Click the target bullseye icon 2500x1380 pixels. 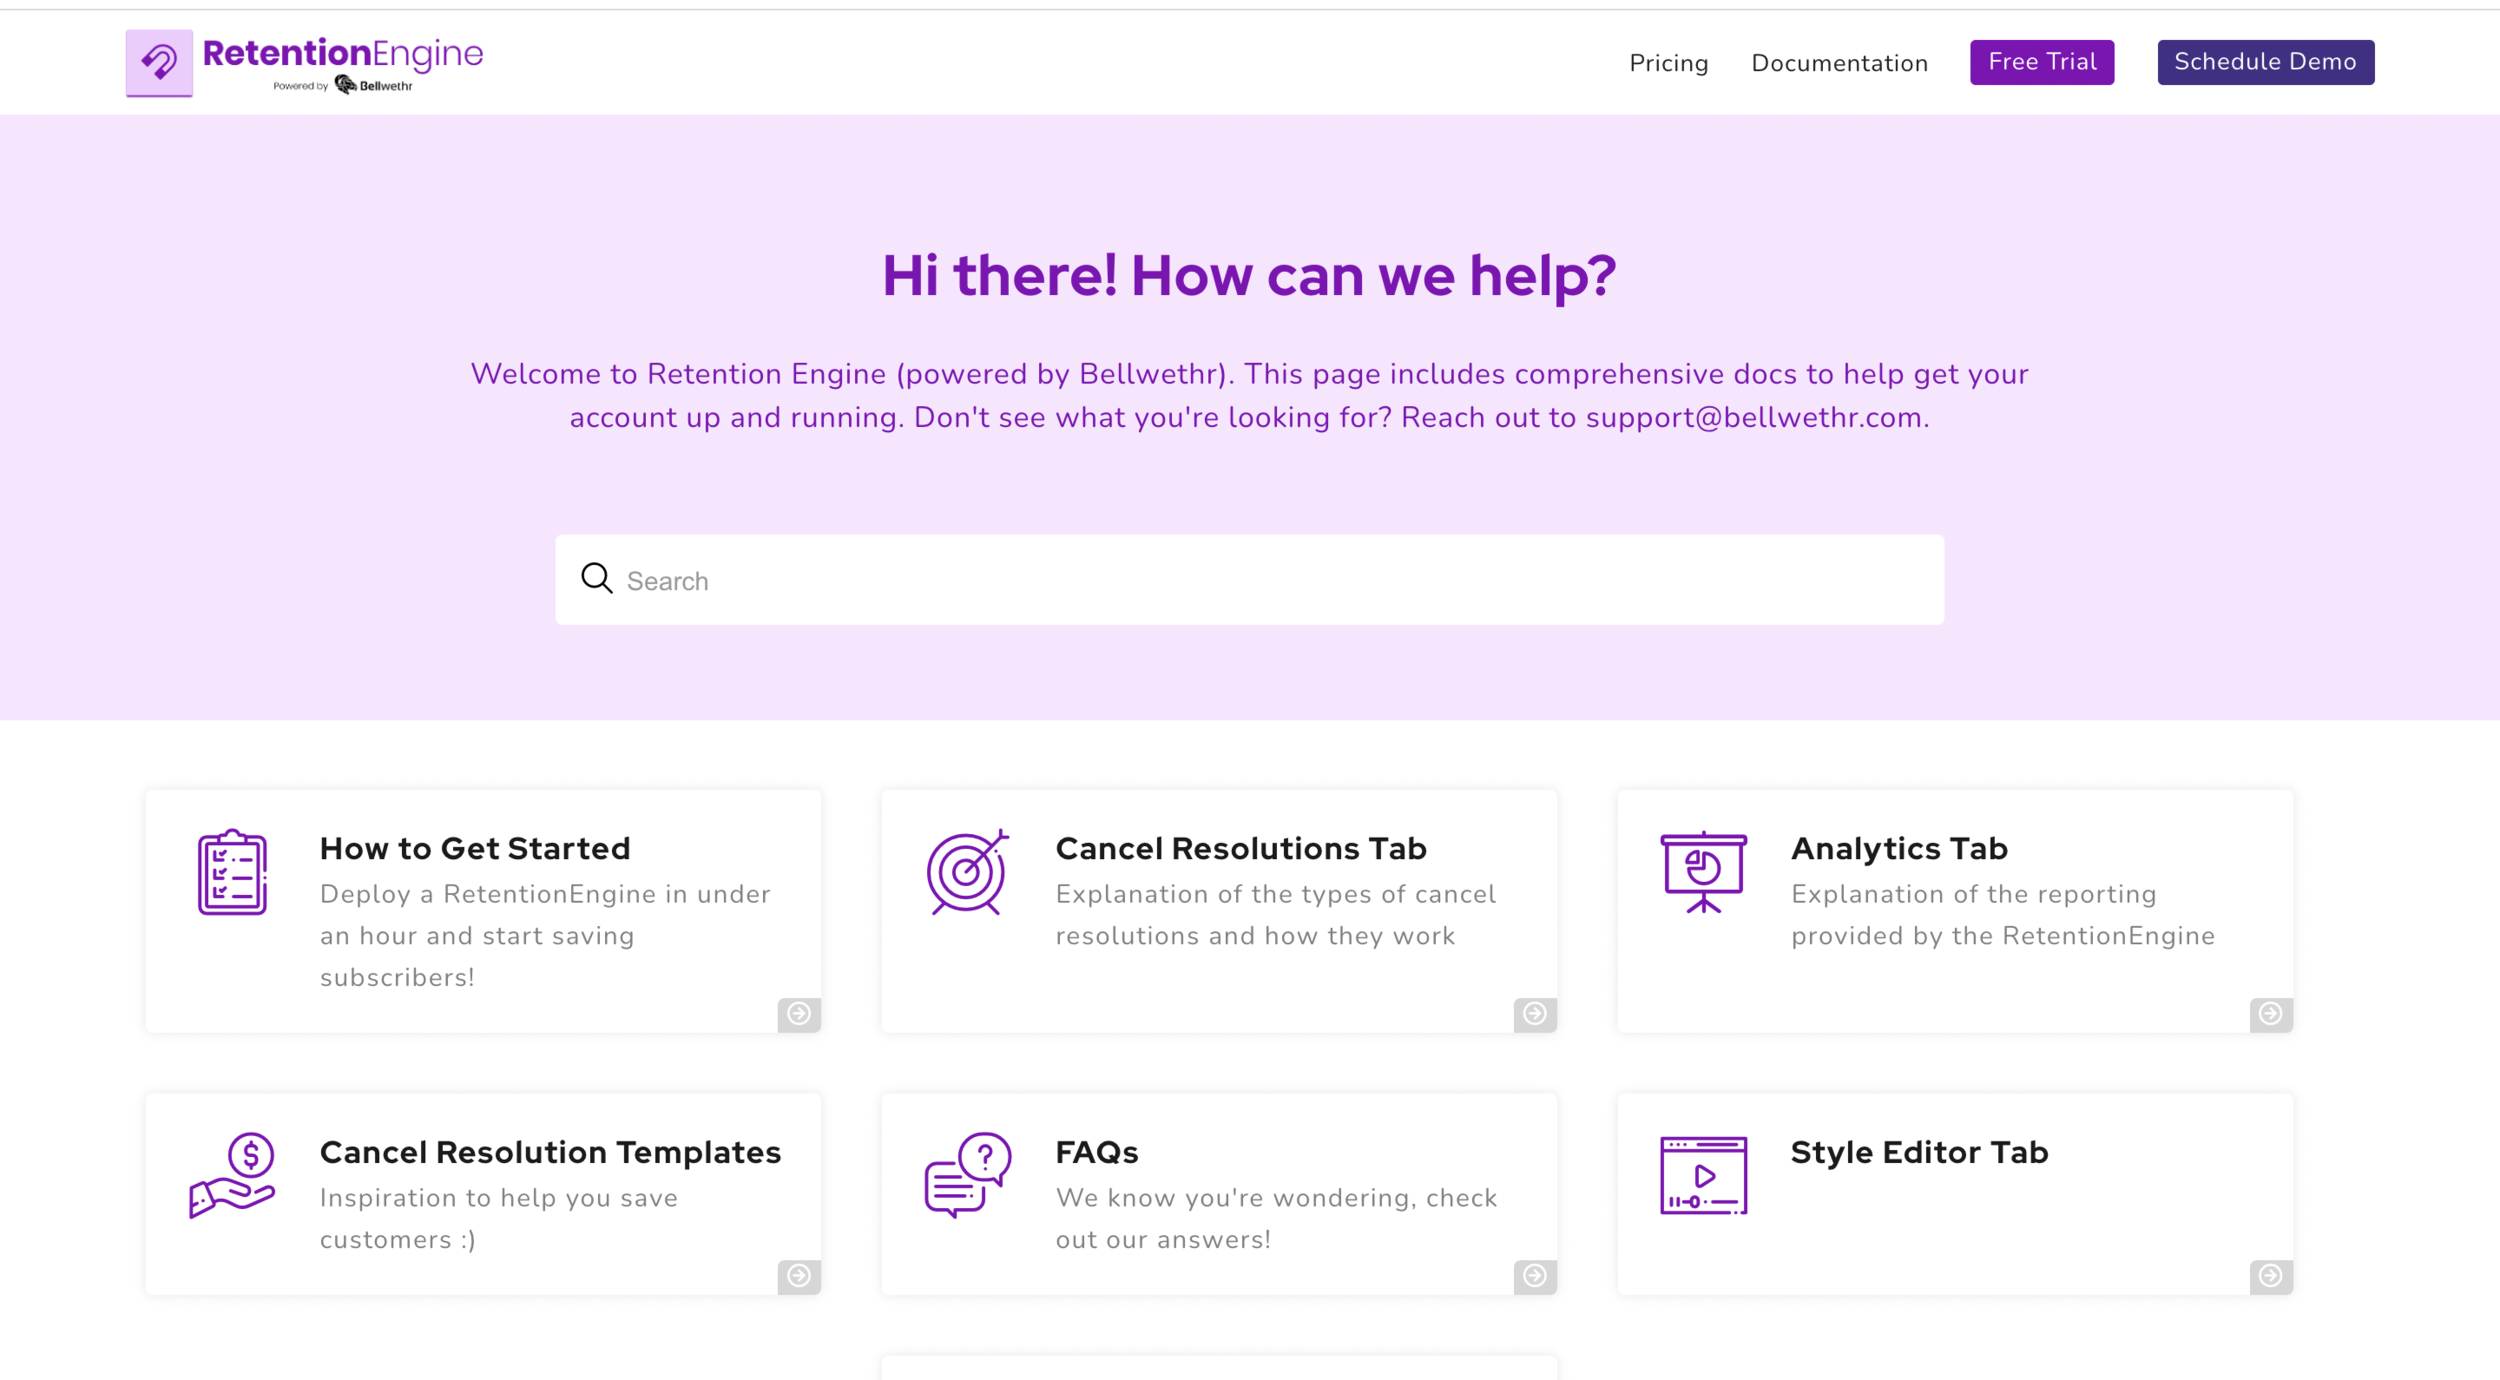[x=967, y=872]
